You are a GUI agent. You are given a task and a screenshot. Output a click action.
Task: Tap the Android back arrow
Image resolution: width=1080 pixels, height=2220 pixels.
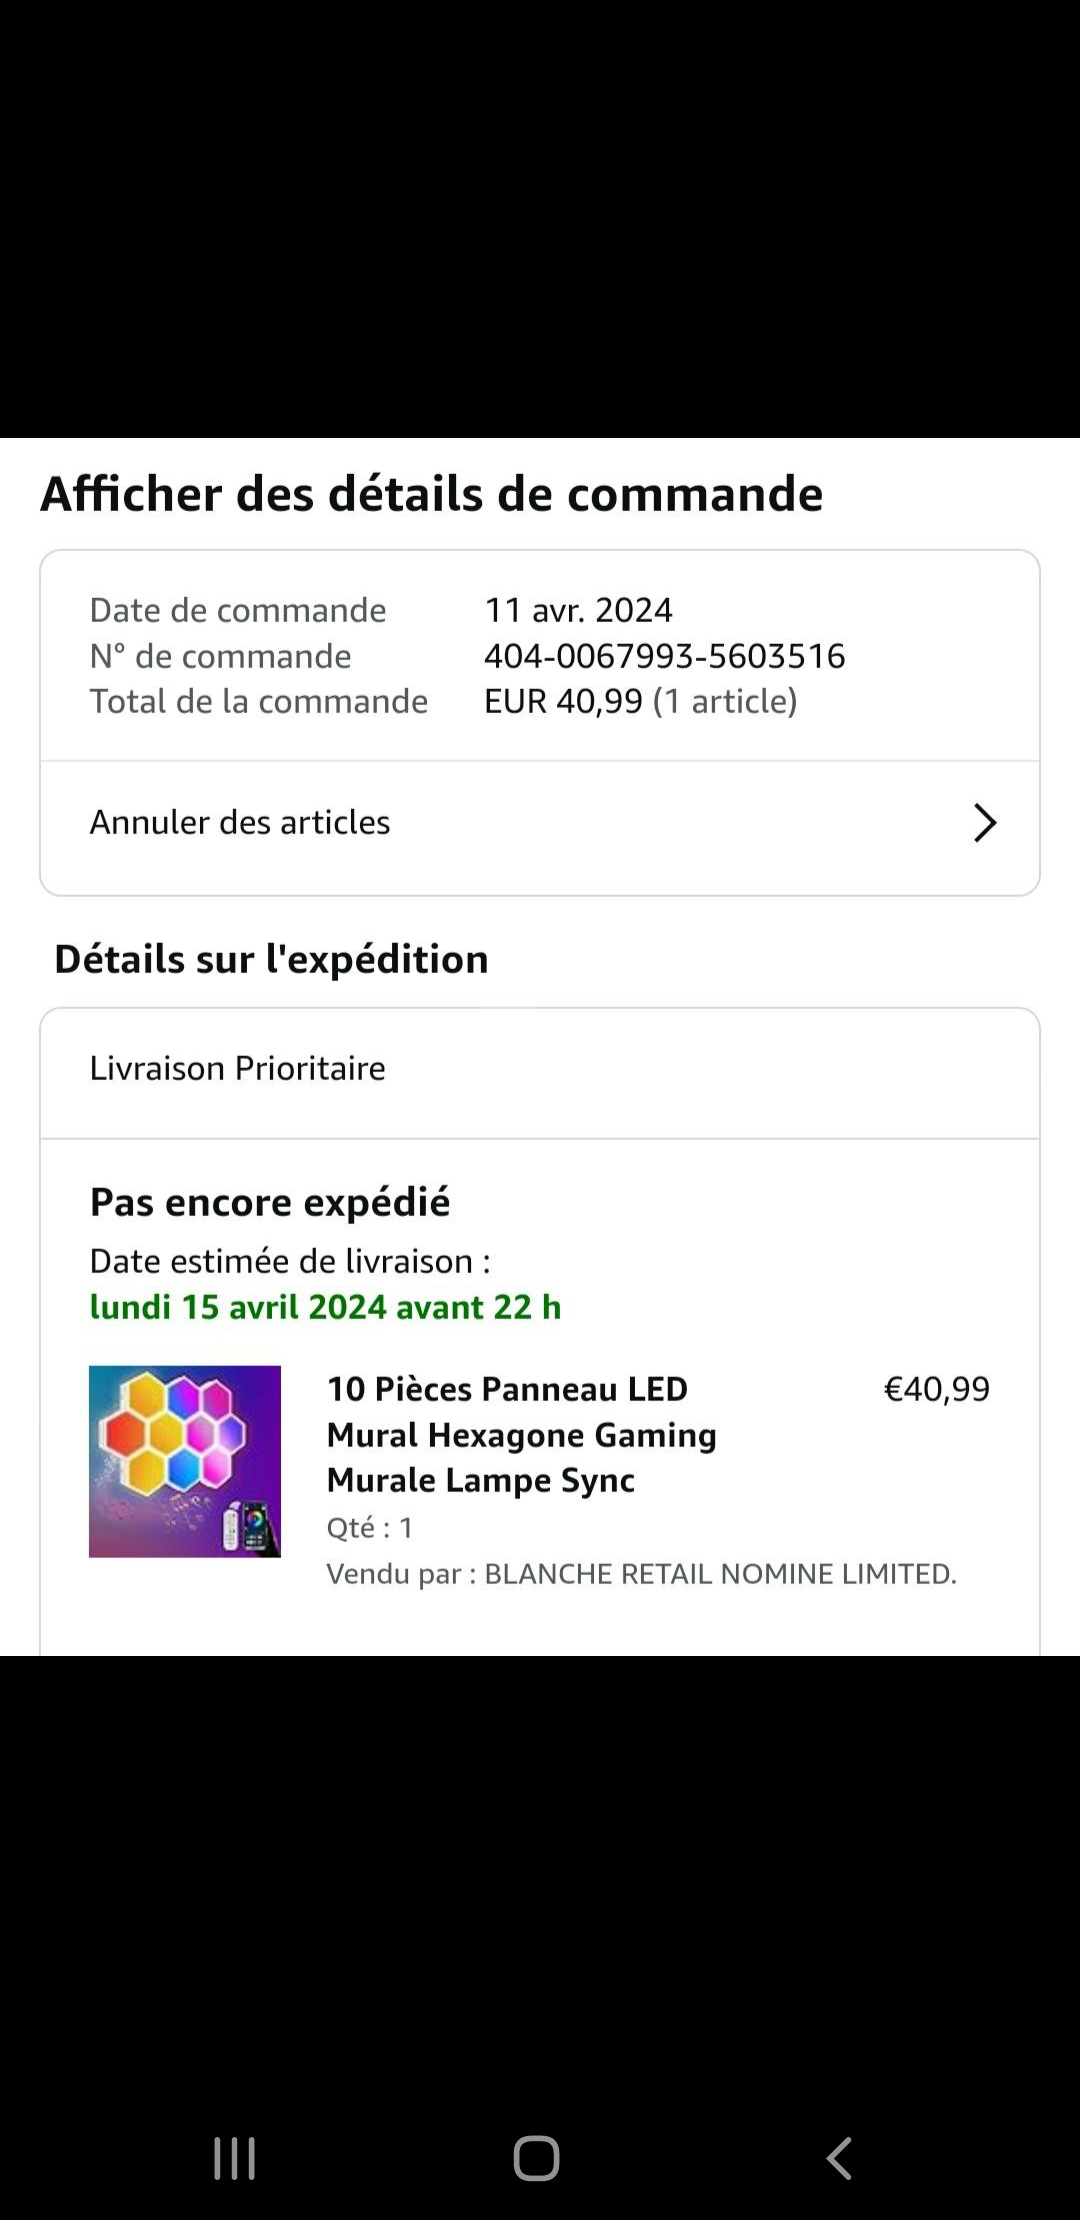tap(839, 2158)
